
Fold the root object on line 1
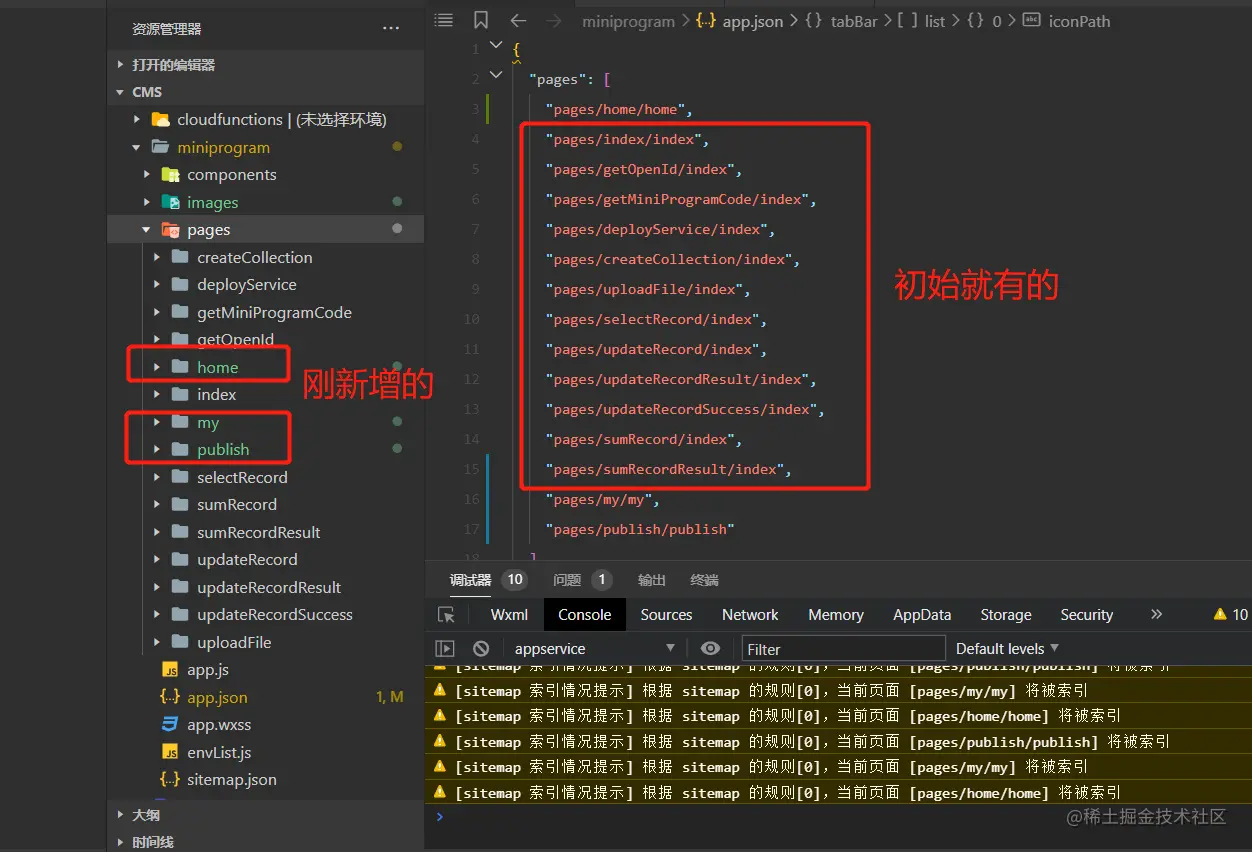(x=496, y=45)
